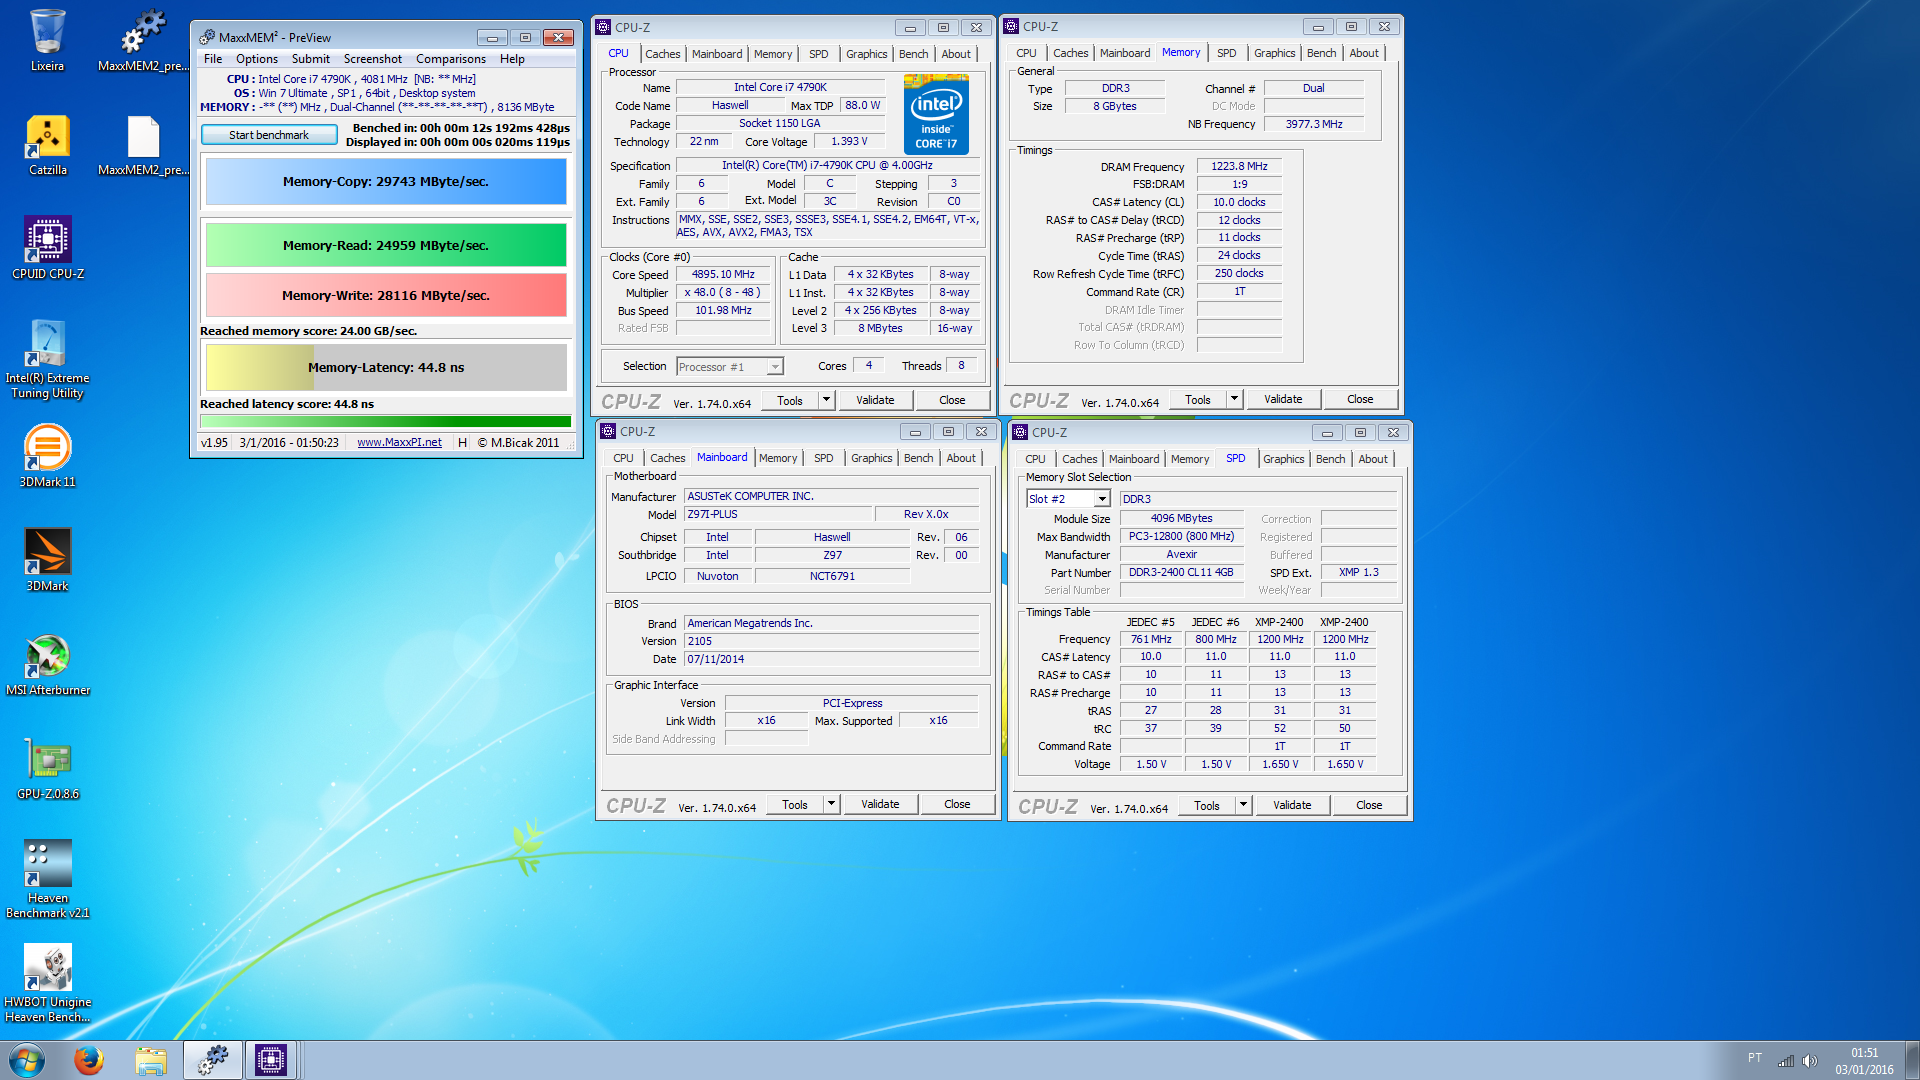Launch 3DMark desktop shortcut
Image resolution: width=1920 pixels, height=1080 pixels.
click(47, 560)
